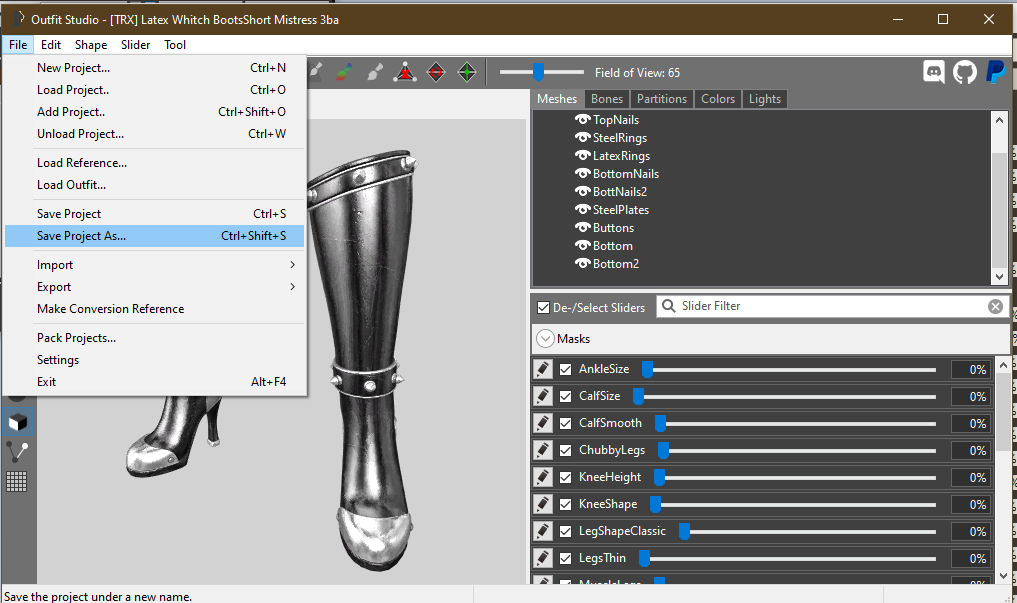Click the cube icon in left sidebar

tap(18, 423)
